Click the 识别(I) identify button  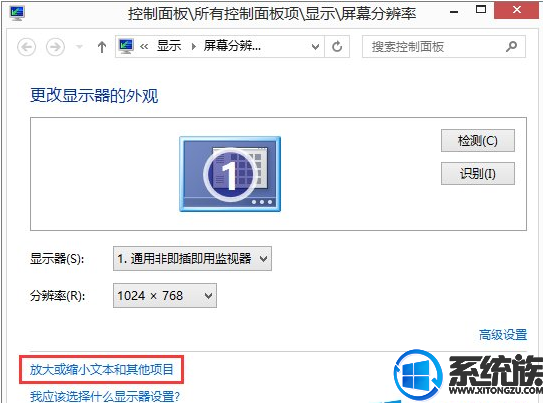pyautogui.click(x=478, y=173)
